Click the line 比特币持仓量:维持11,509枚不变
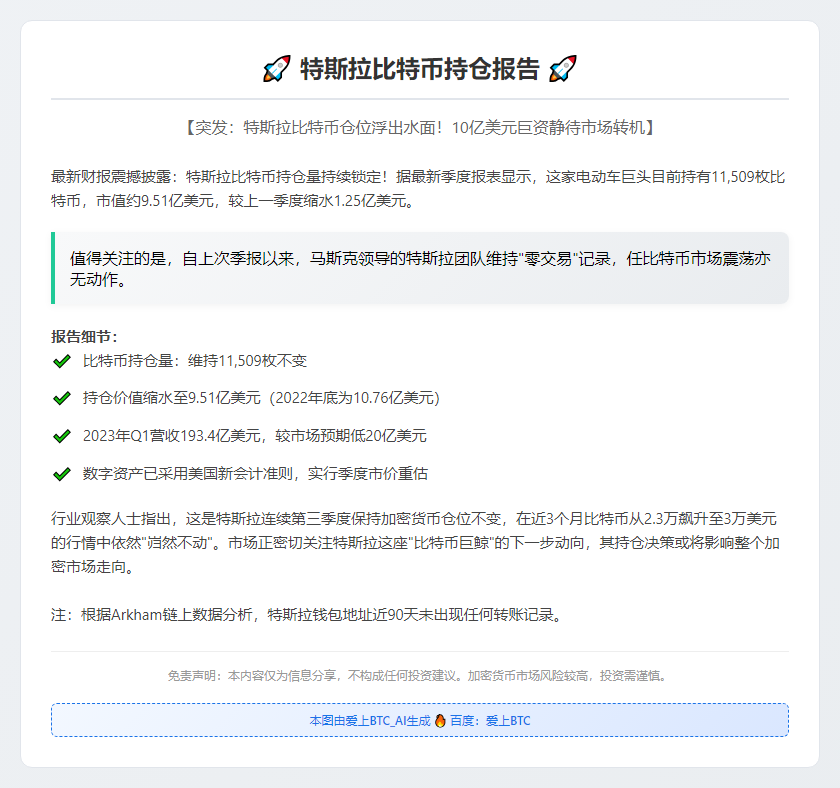Viewport: 840px width, 788px height. coord(195,361)
